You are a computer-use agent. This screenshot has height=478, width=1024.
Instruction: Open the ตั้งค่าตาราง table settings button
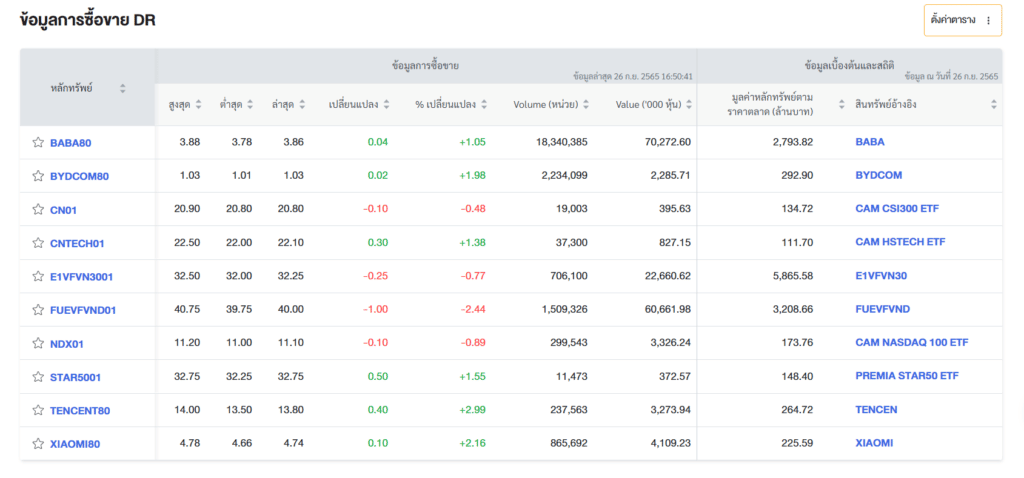[963, 20]
